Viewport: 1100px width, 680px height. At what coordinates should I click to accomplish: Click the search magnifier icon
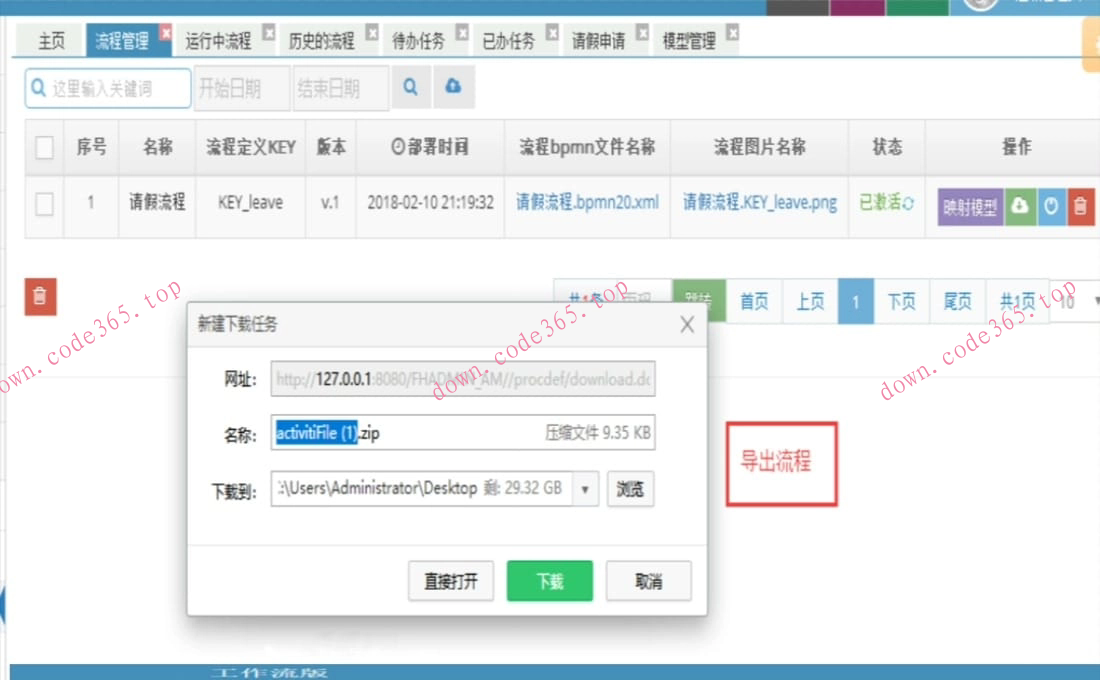point(411,87)
